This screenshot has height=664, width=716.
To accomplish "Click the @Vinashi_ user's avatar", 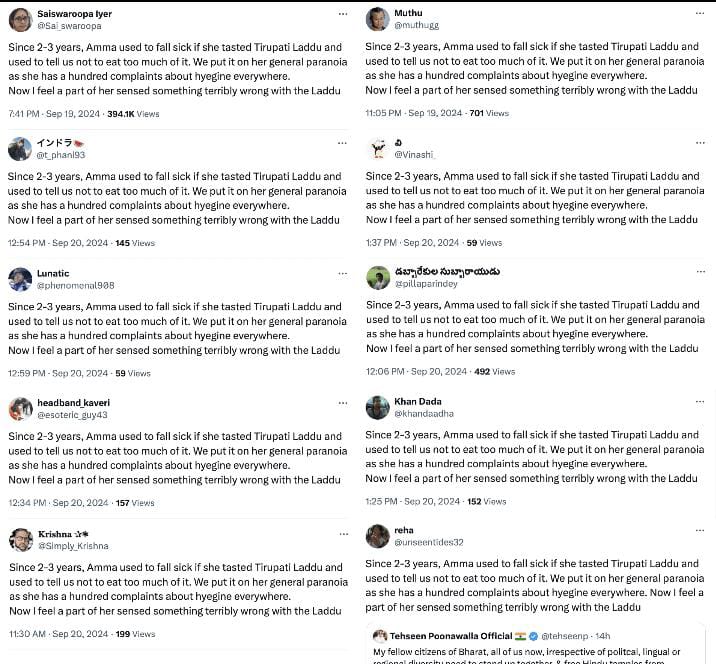I will click(378, 149).
